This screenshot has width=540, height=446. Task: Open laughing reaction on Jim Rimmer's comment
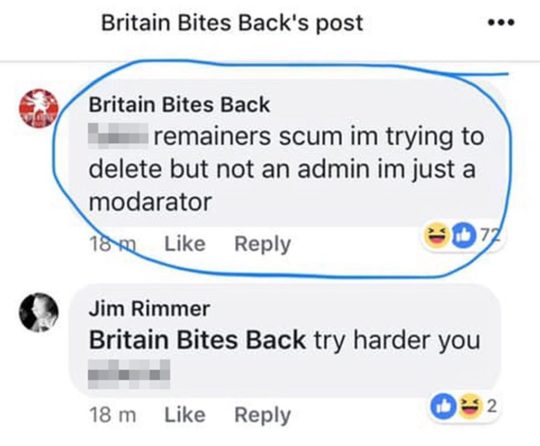click(x=470, y=406)
